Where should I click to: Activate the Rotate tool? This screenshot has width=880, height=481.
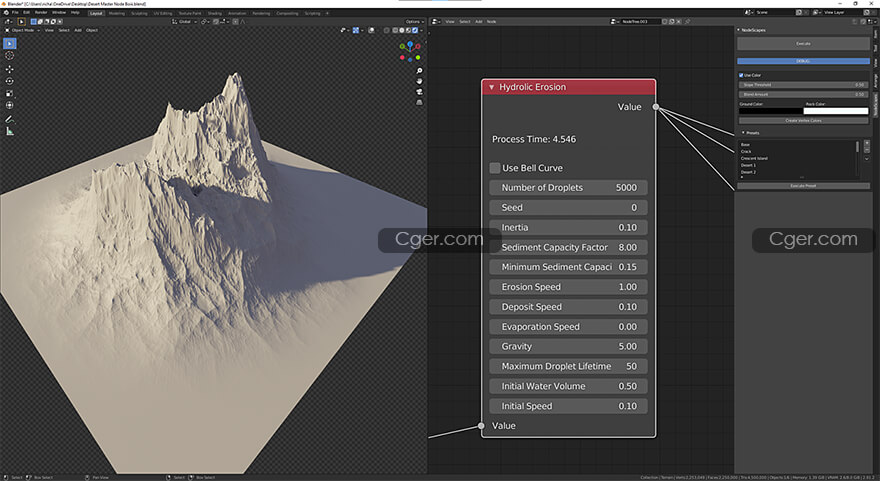[x=10, y=81]
